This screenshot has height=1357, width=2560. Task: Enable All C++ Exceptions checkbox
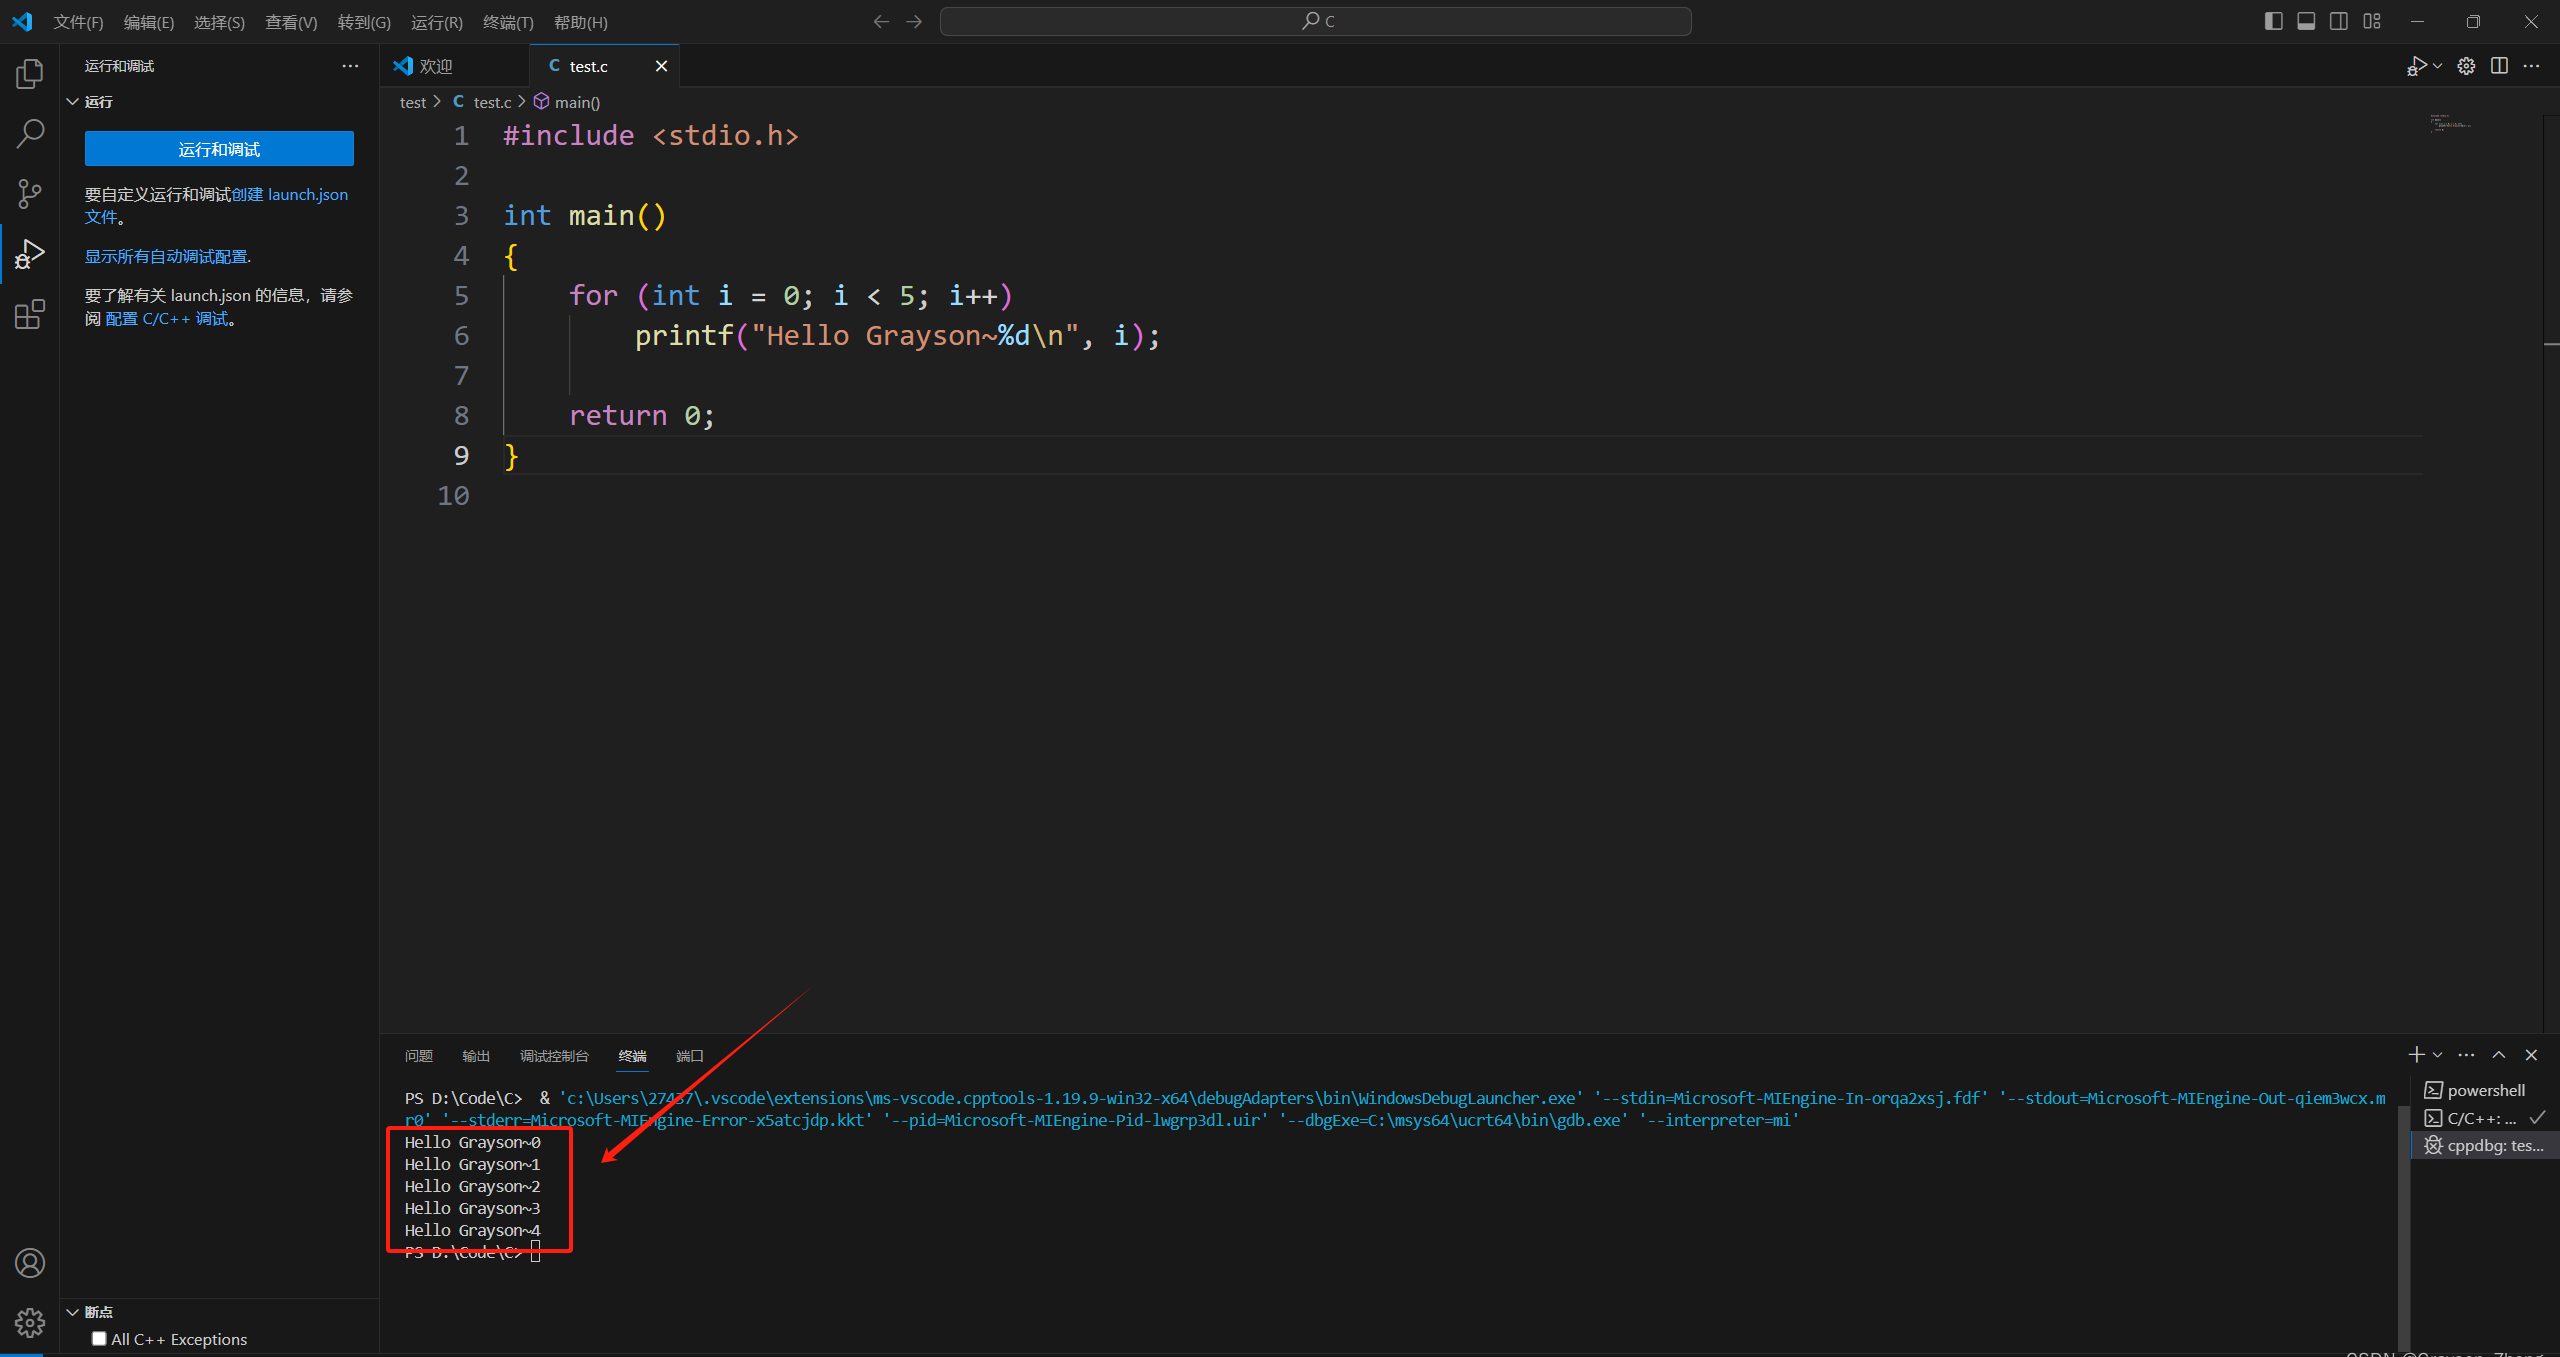coord(99,1339)
